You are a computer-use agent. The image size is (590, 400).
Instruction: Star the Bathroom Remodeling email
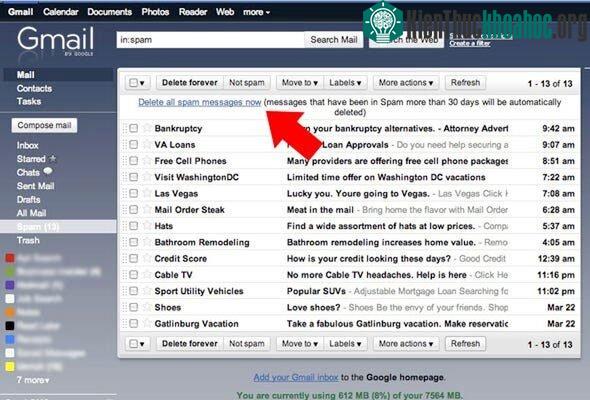tap(147, 242)
